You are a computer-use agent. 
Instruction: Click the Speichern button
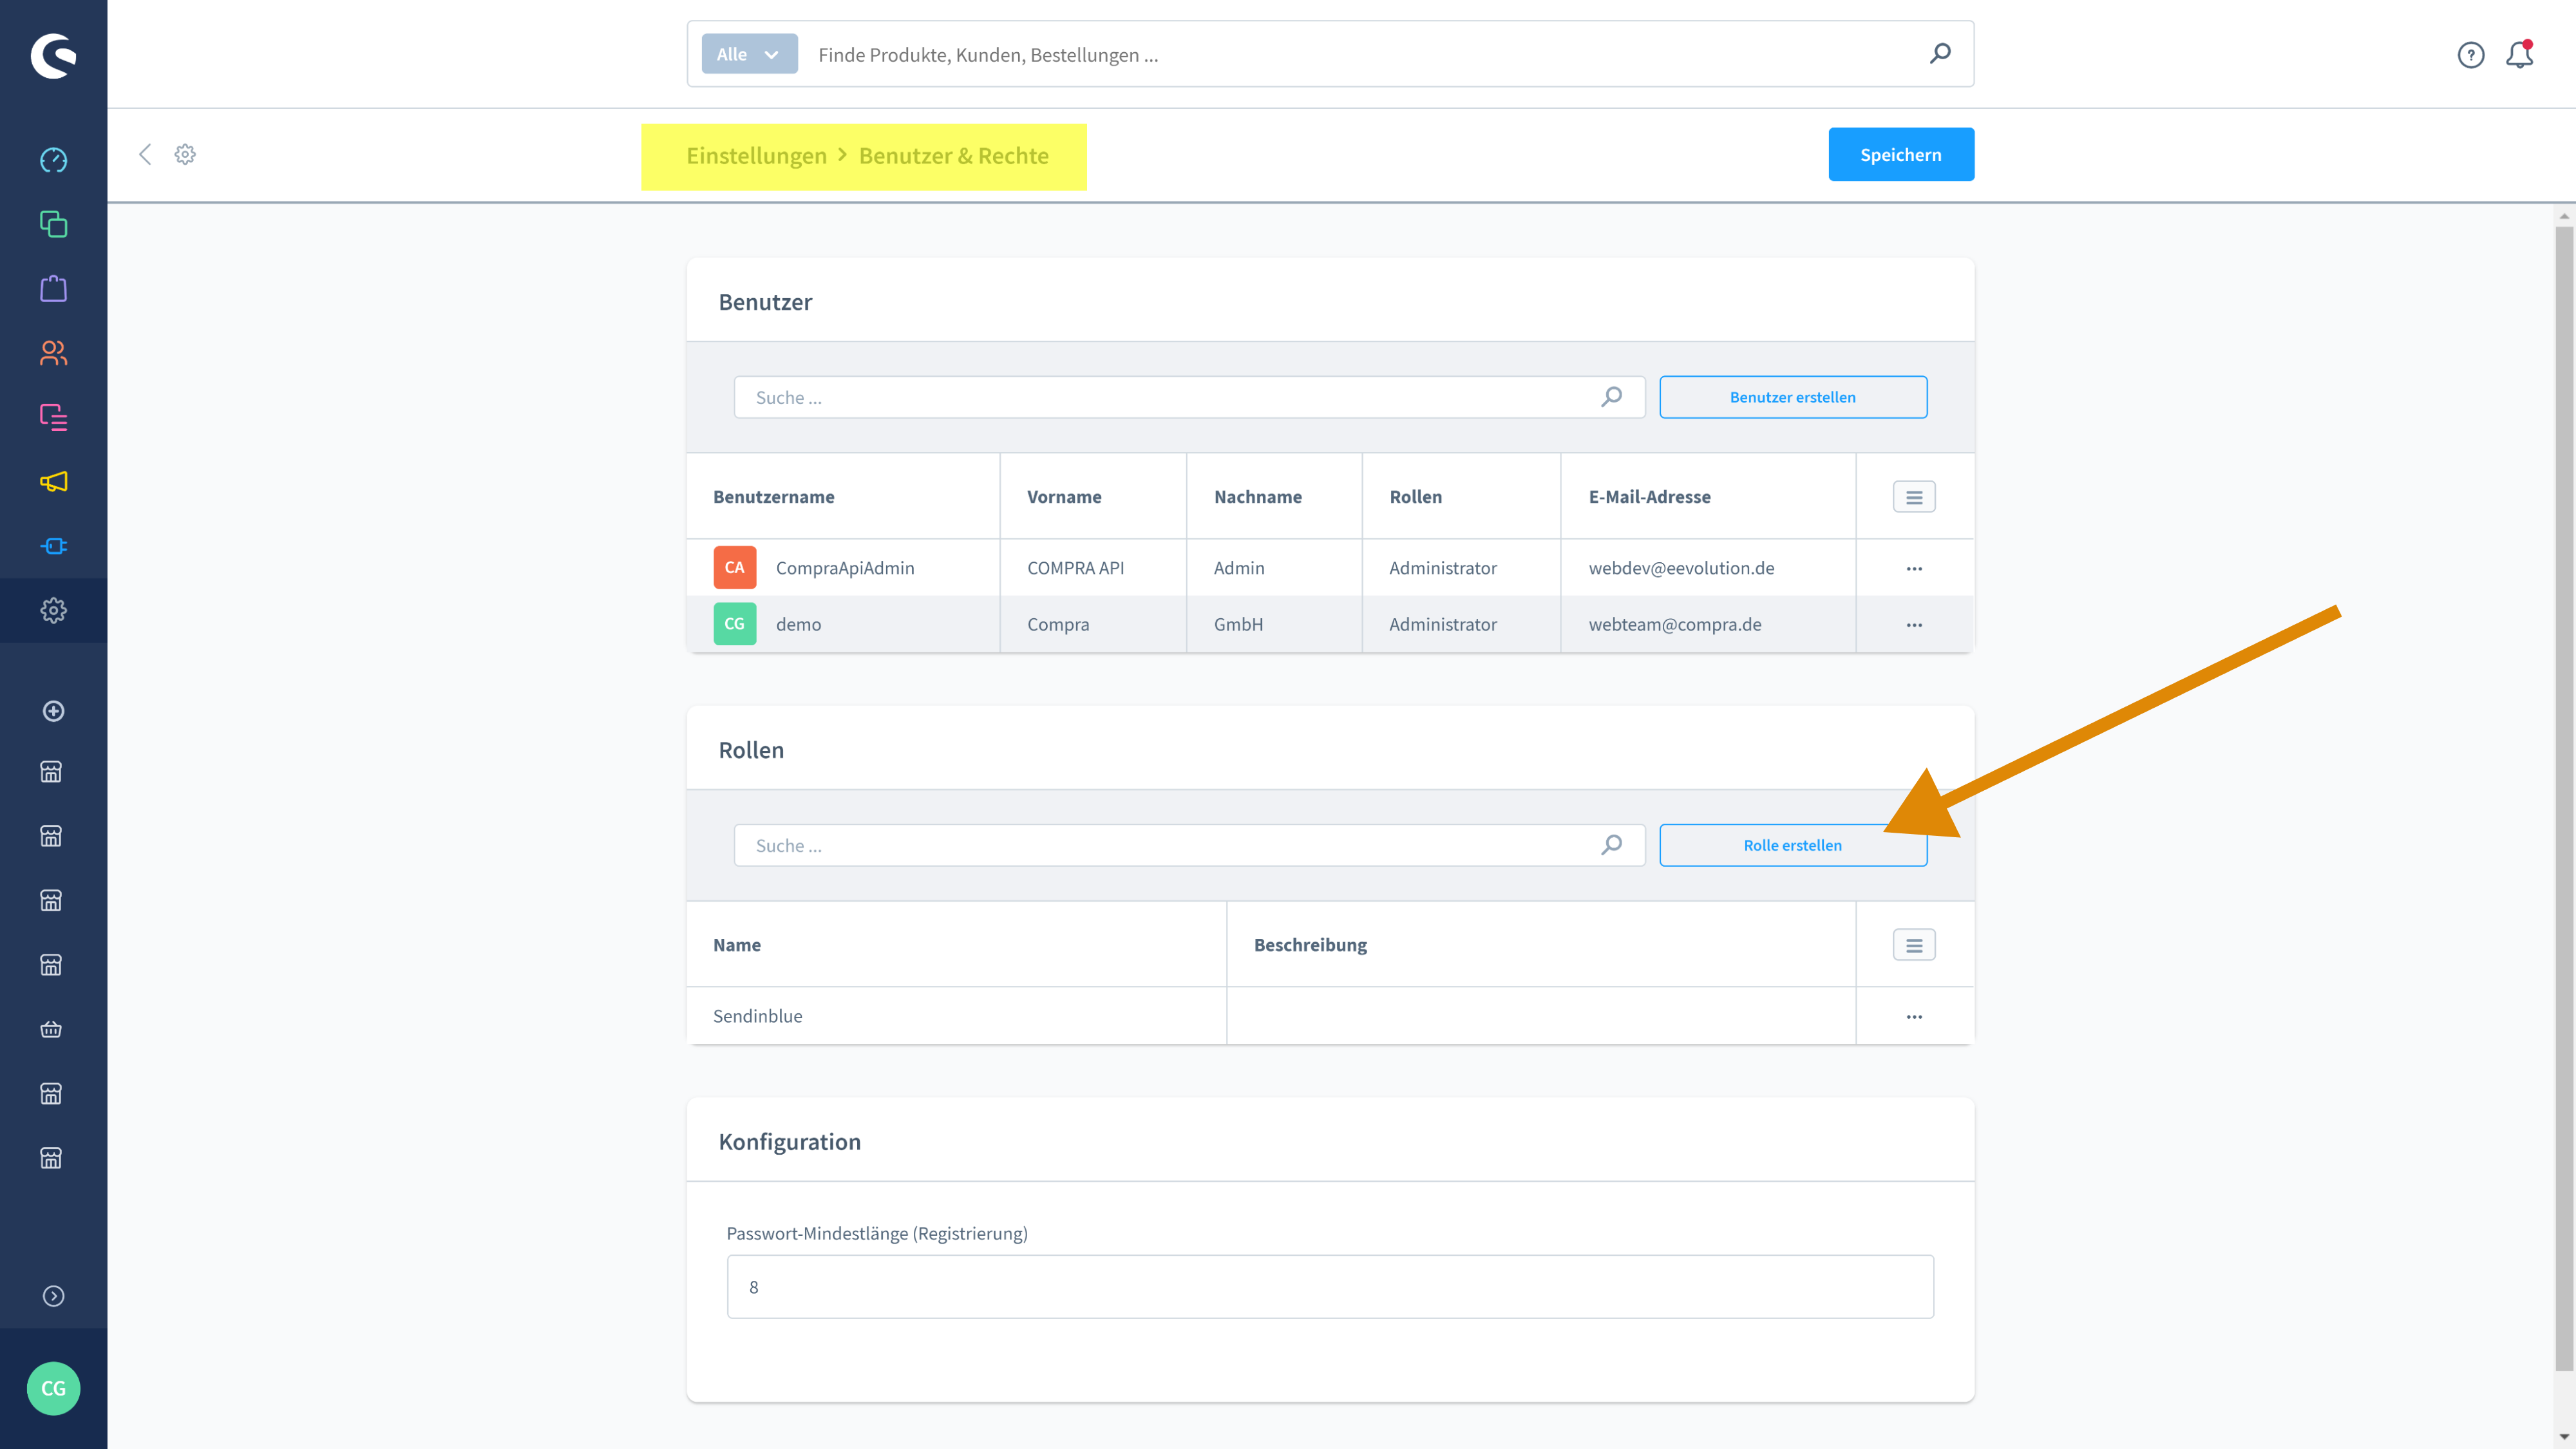(1901, 154)
